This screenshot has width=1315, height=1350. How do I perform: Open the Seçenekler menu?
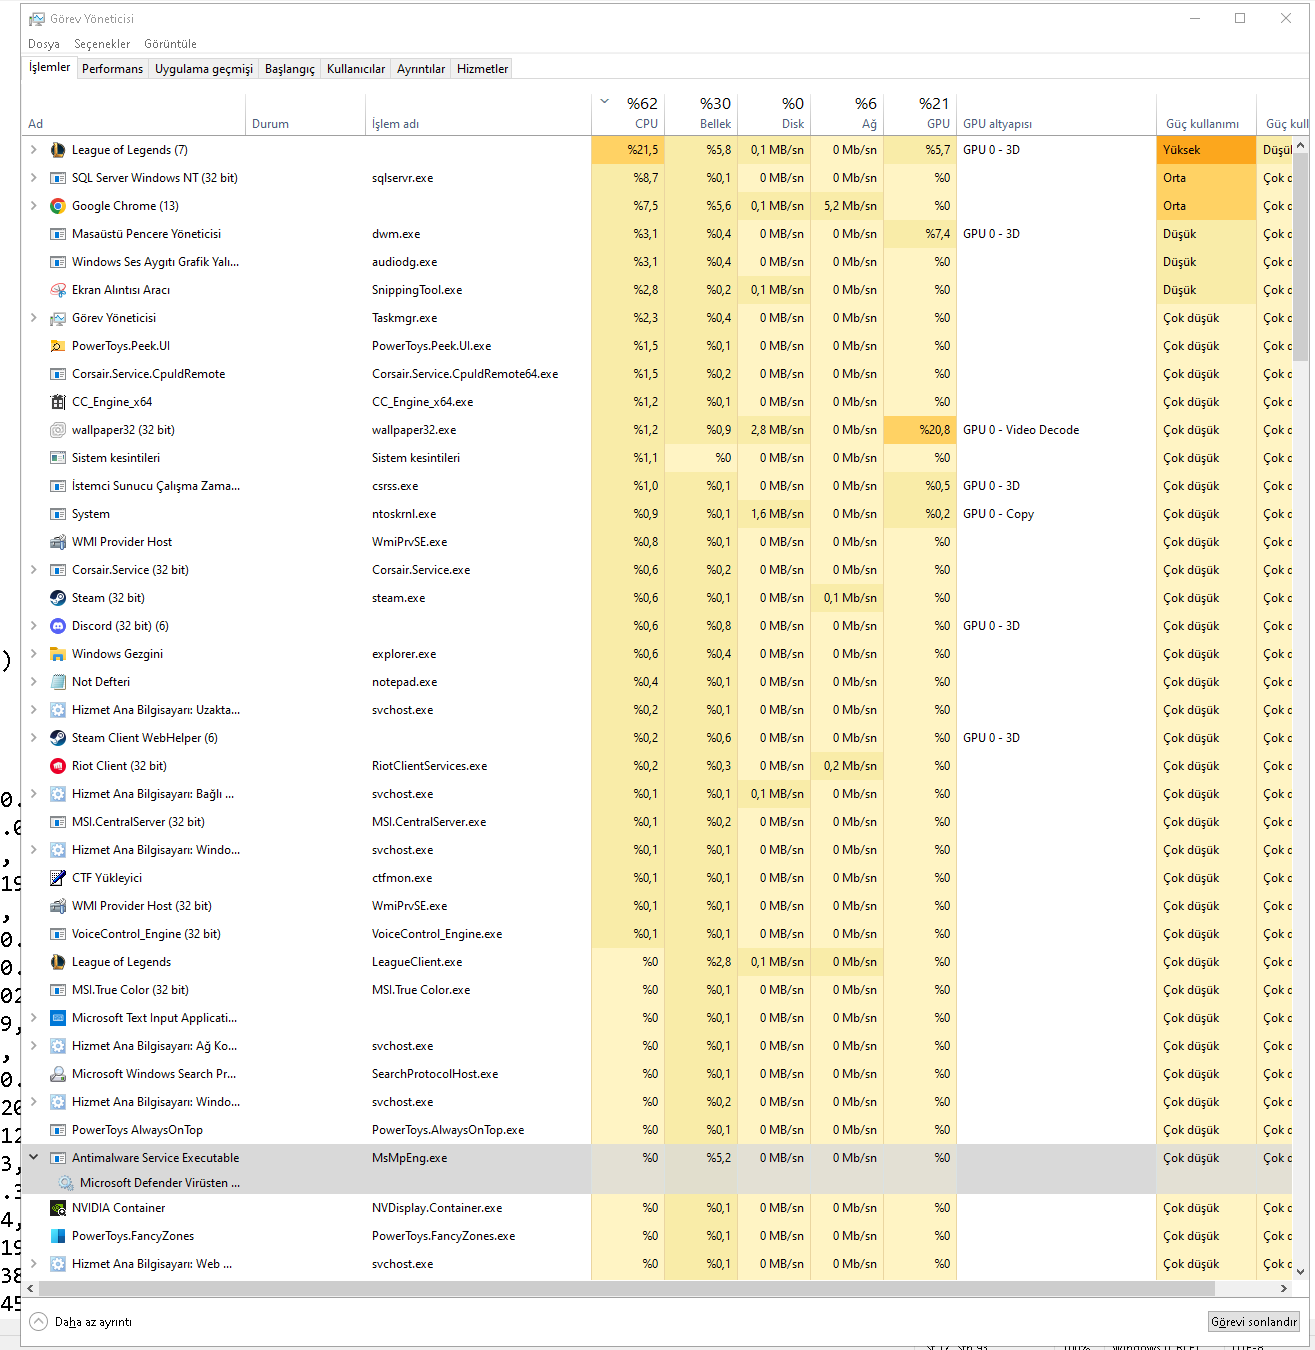click(102, 44)
